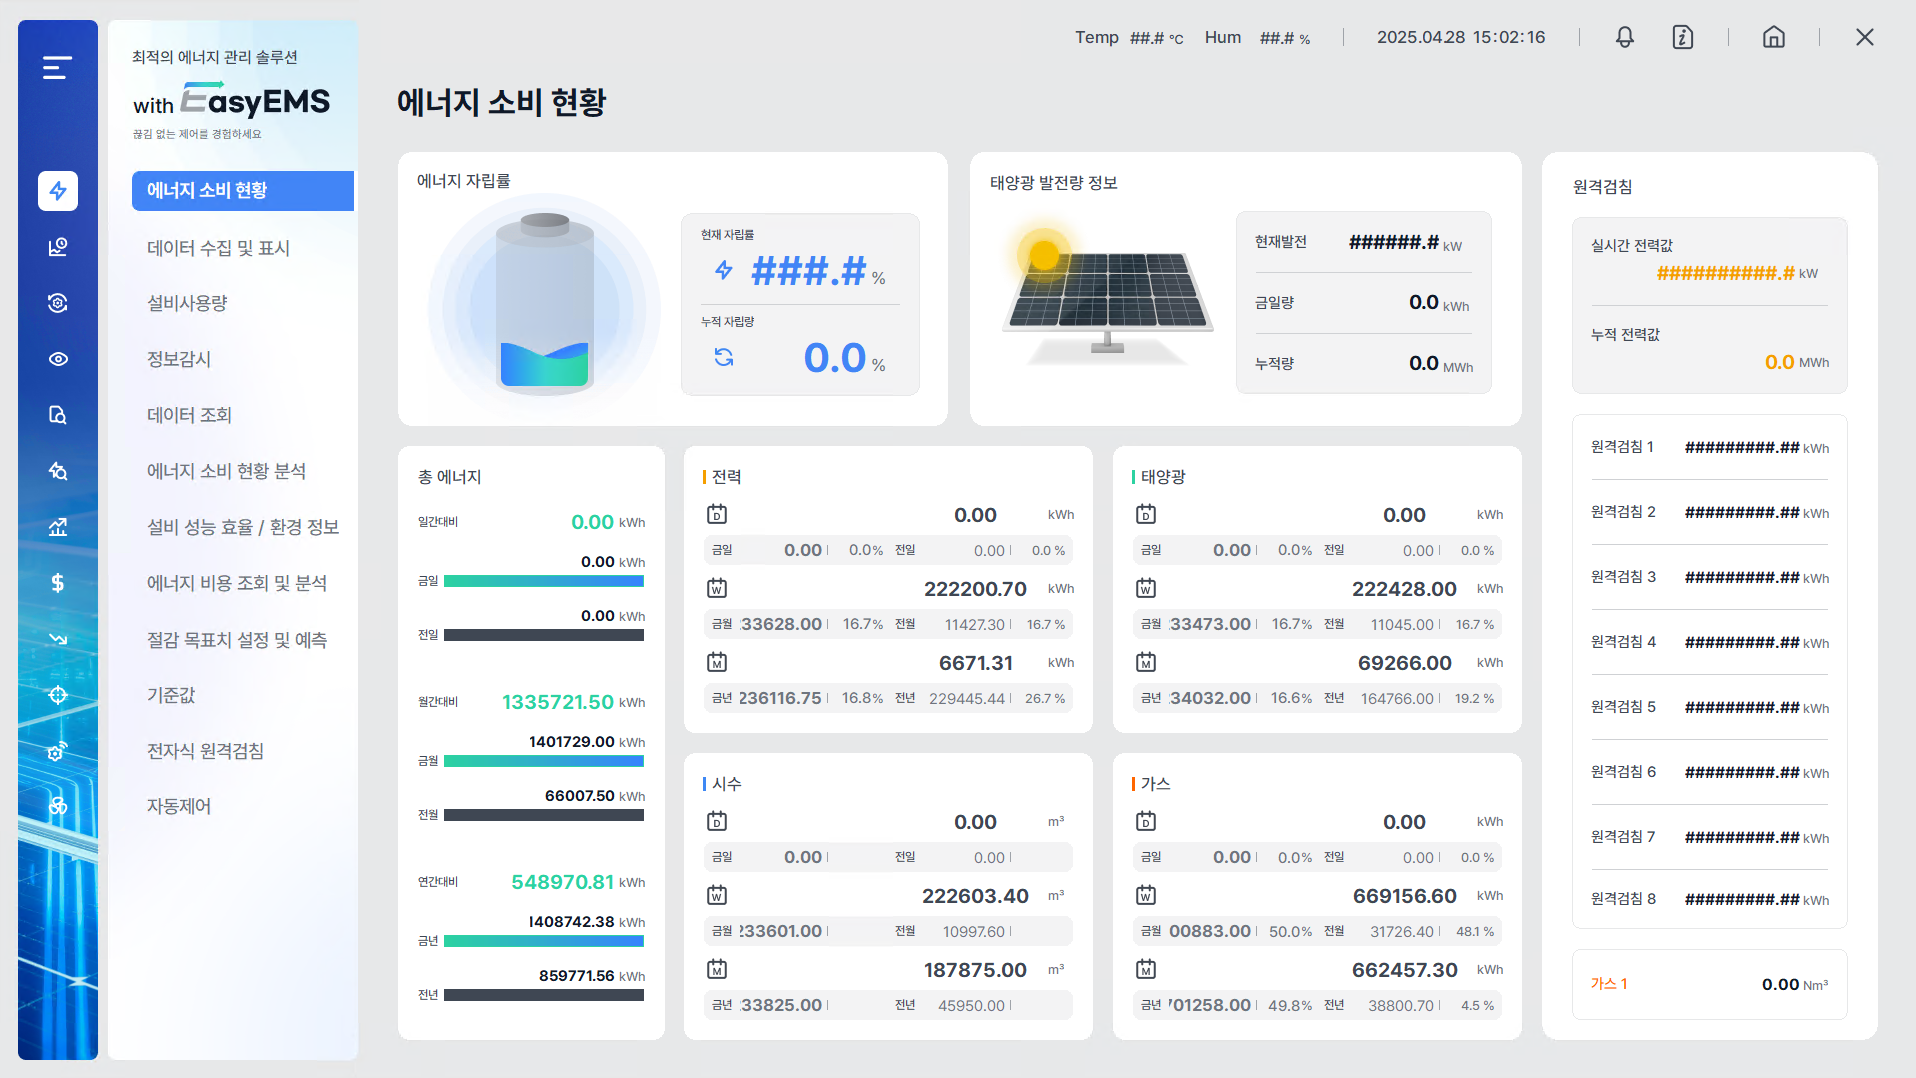
Task: Go to home via house icon
Action: pos(1773,38)
